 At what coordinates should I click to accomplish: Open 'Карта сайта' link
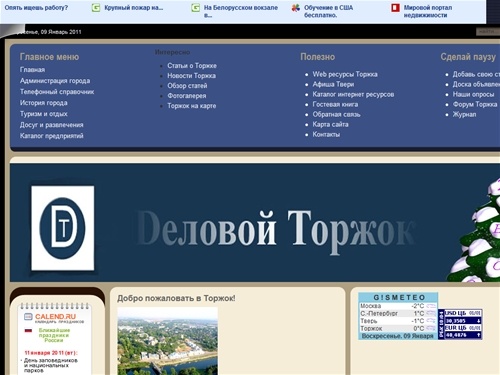331,124
